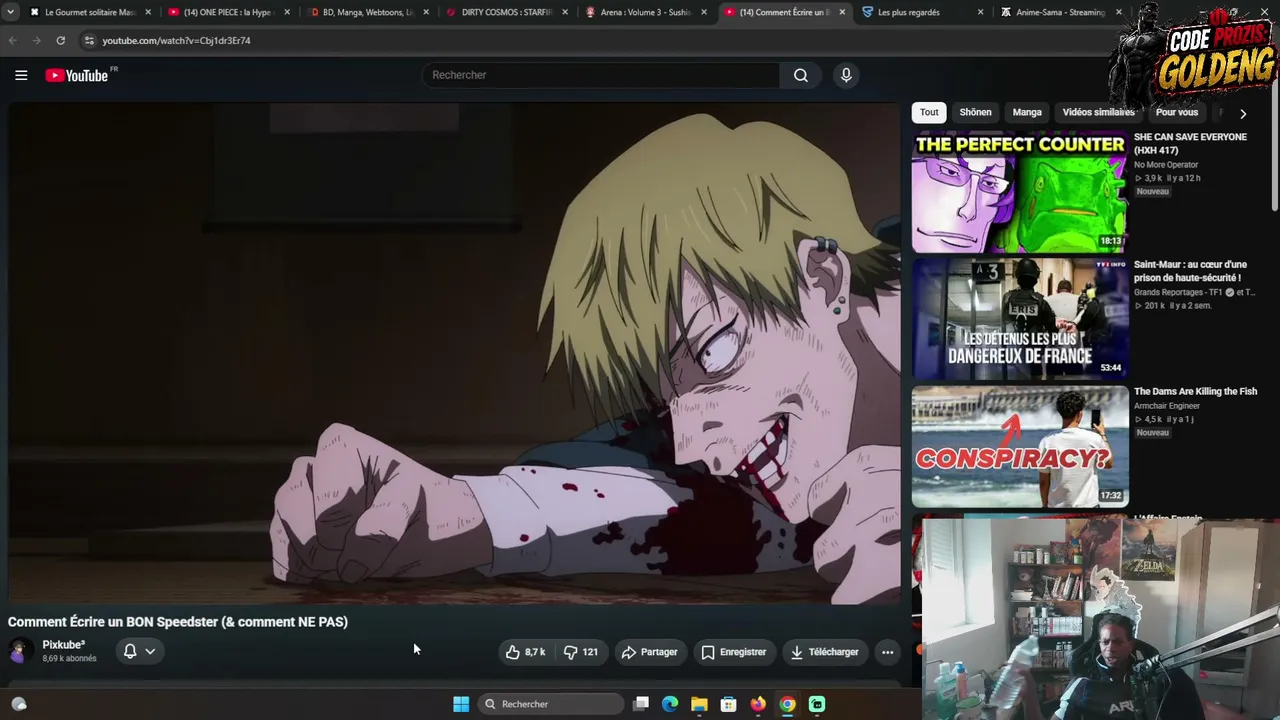Go back in browser history
This screenshot has height=720, width=1280.
(x=13, y=41)
